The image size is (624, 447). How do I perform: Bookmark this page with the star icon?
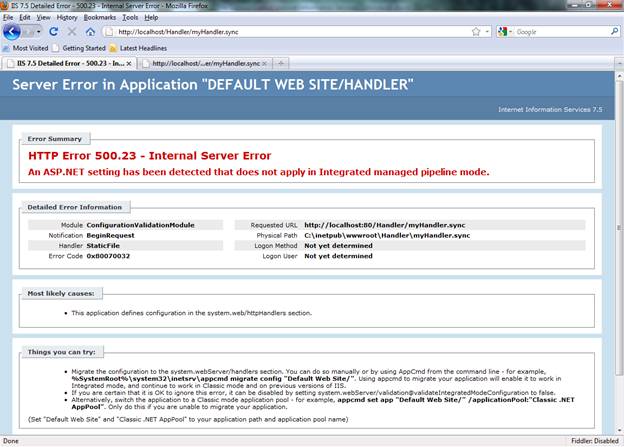[476, 32]
